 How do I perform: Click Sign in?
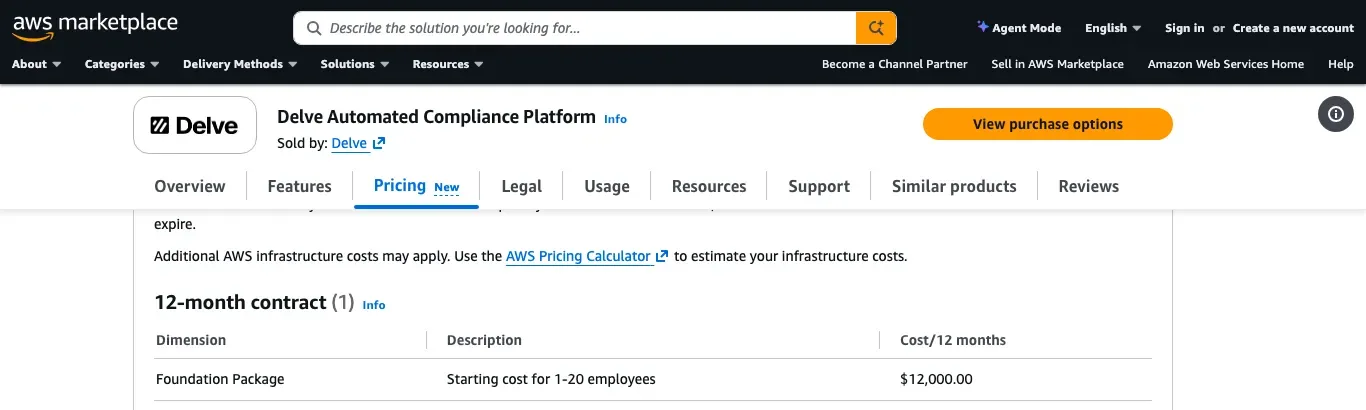point(1184,28)
